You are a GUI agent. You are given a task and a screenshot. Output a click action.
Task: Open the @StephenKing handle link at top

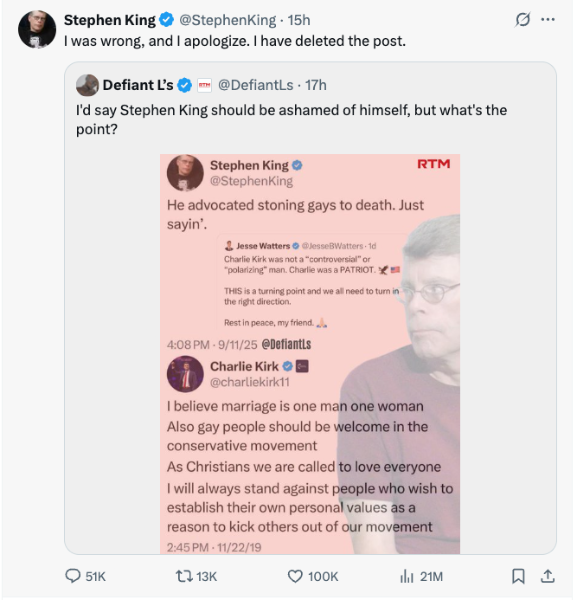click(x=228, y=20)
